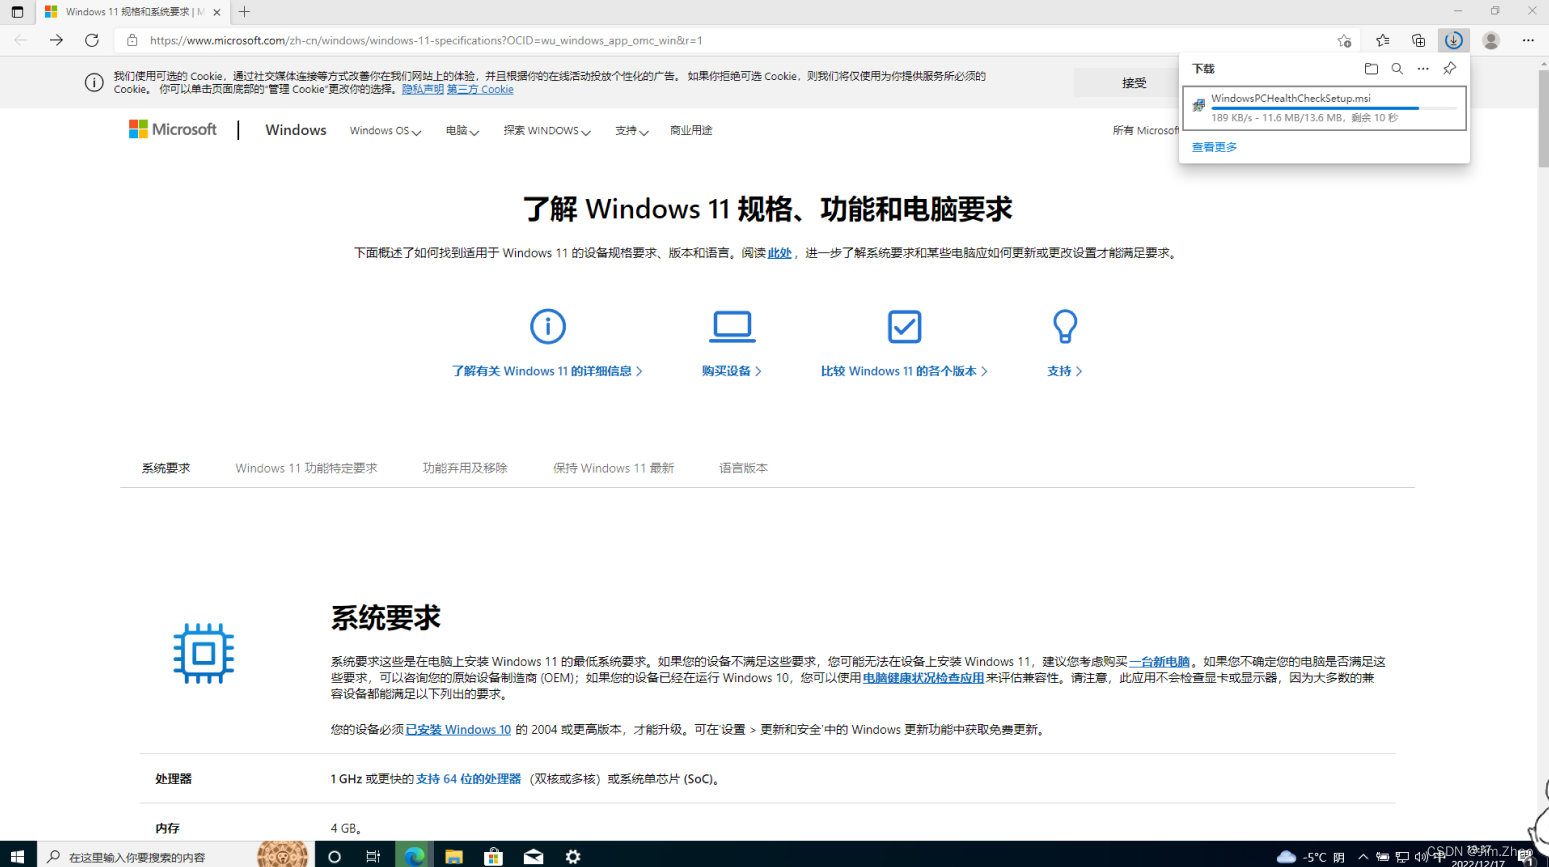Open downloads folder icon in downloads panel

pos(1371,69)
